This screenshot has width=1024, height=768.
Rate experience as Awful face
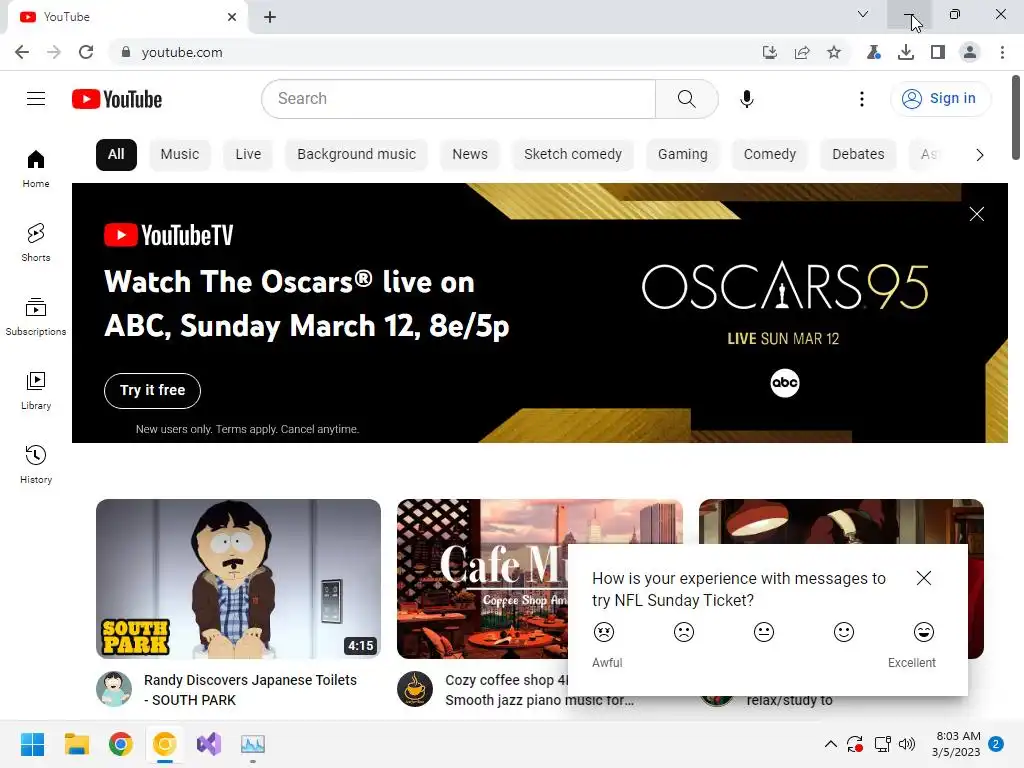[x=604, y=632]
